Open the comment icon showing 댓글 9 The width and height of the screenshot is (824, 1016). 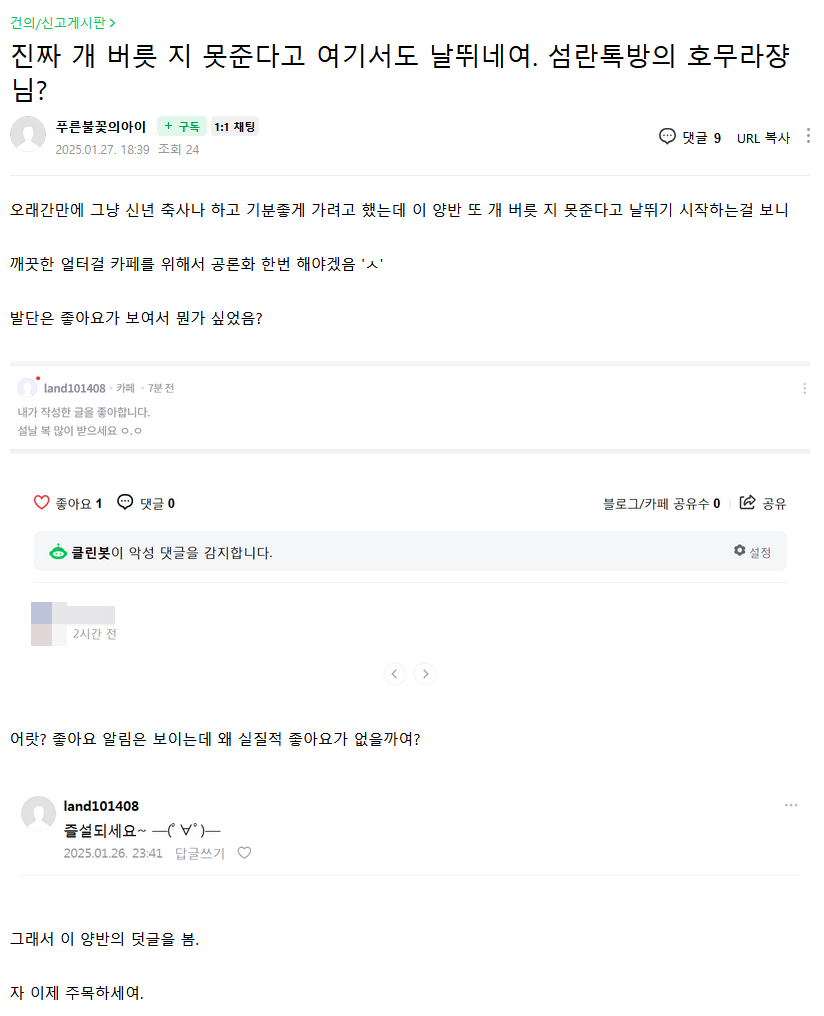pyautogui.click(x=667, y=137)
